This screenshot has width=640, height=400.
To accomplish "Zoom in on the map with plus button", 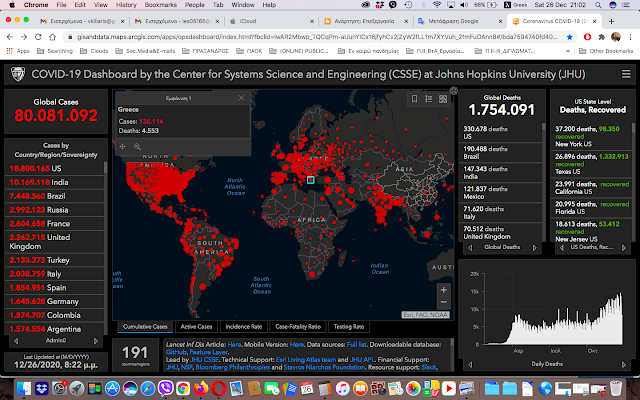I will [443, 290].
